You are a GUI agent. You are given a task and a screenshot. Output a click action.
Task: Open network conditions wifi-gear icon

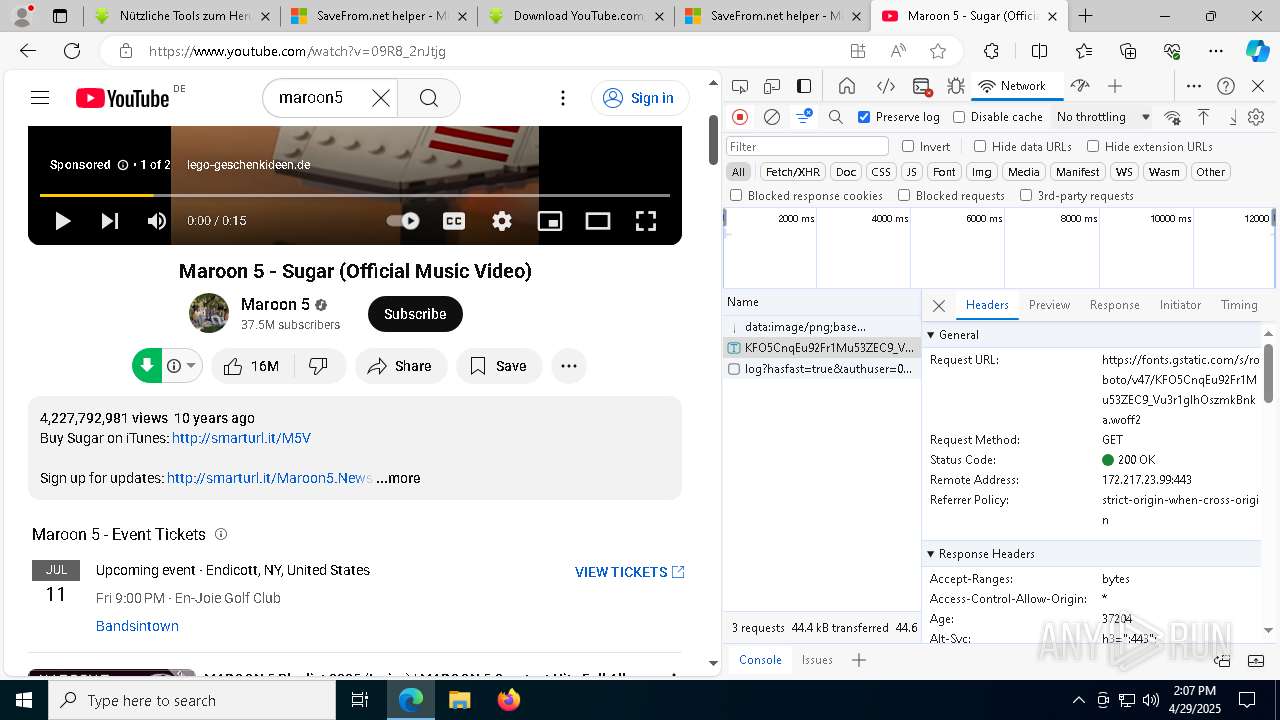1172,117
